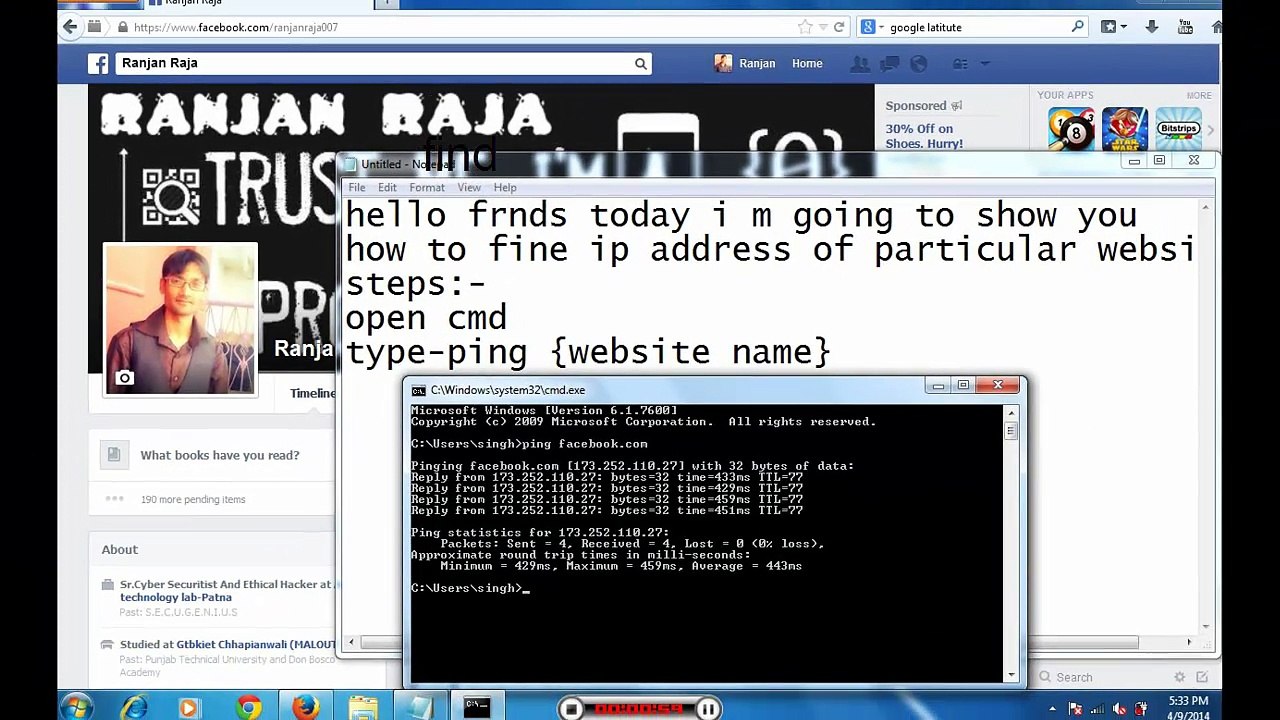Click the Facebook chat Search field
Image resolution: width=1280 pixels, height=720 pixels.
click(1101, 677)
